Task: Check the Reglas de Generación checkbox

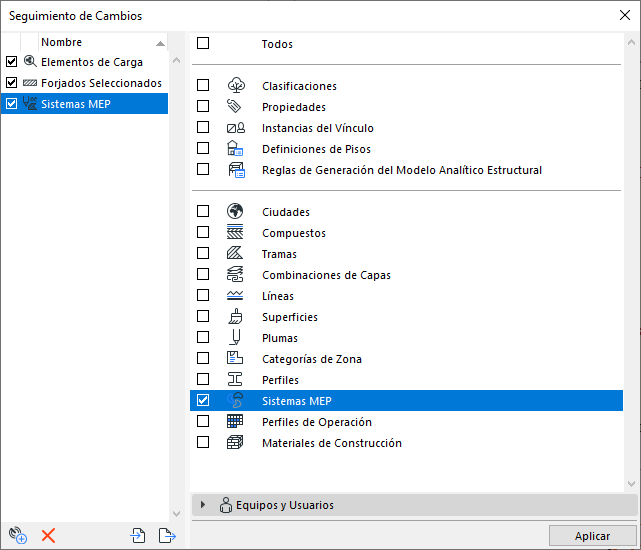Action: 203,169
